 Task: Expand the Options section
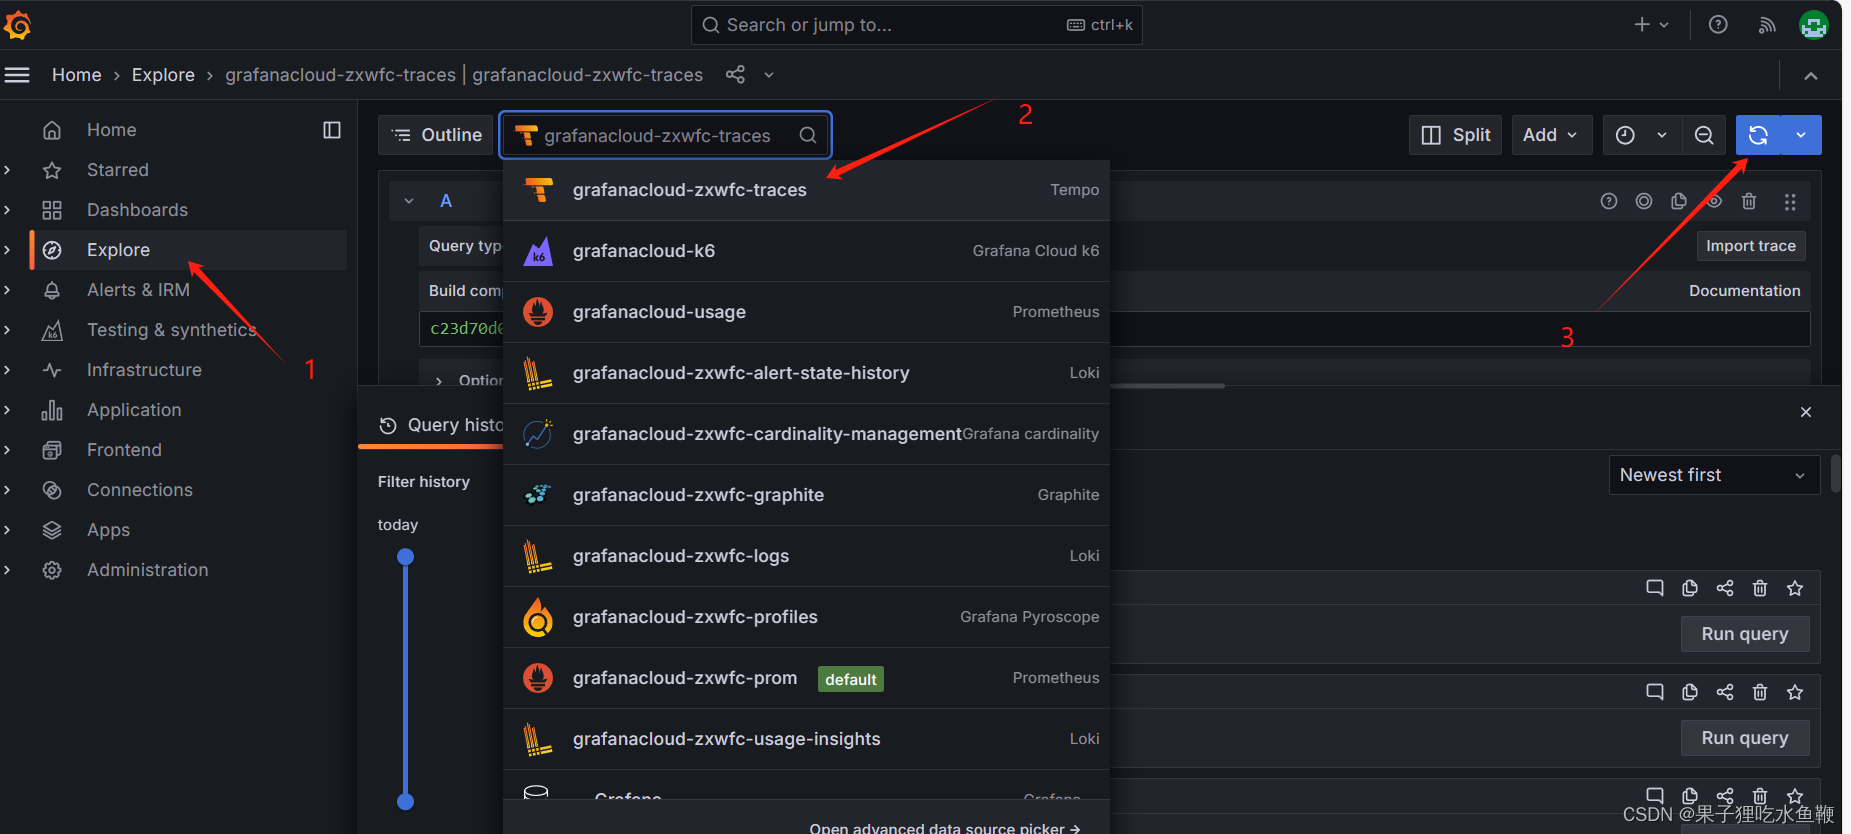[439, 381]
